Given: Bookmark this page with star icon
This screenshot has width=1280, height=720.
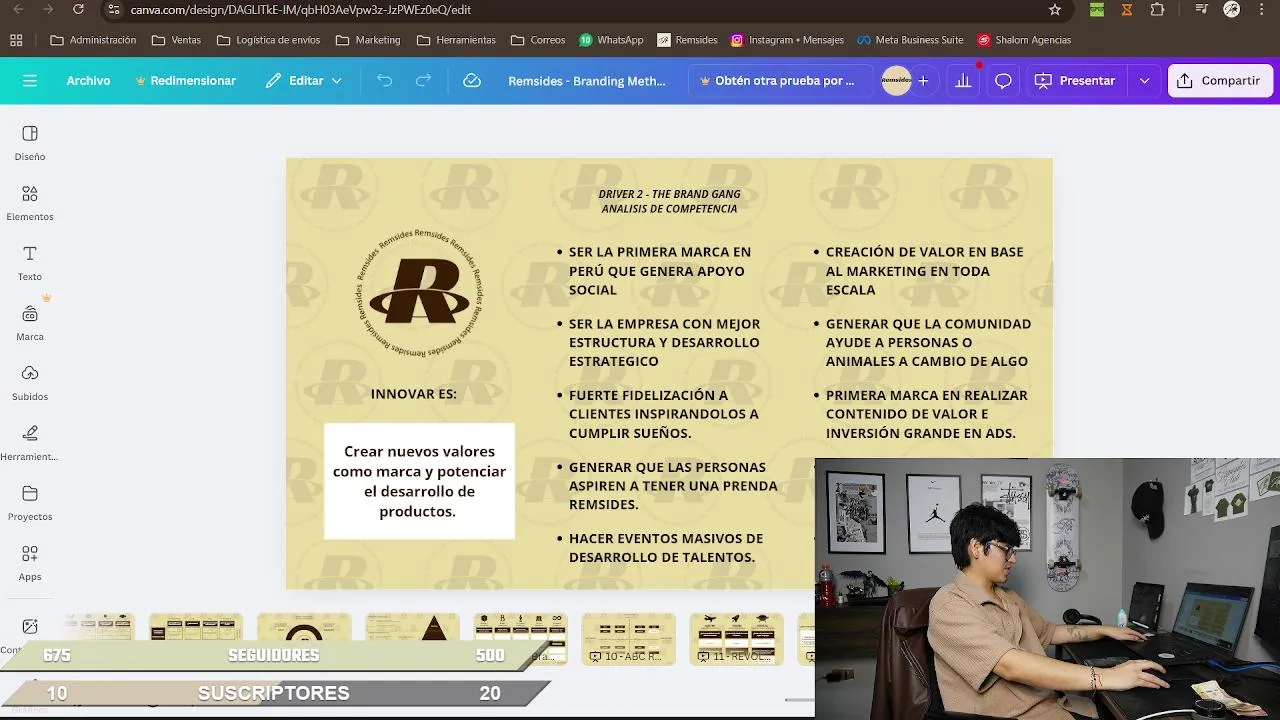Looking at the screenshot, I should click(1055, 10).
